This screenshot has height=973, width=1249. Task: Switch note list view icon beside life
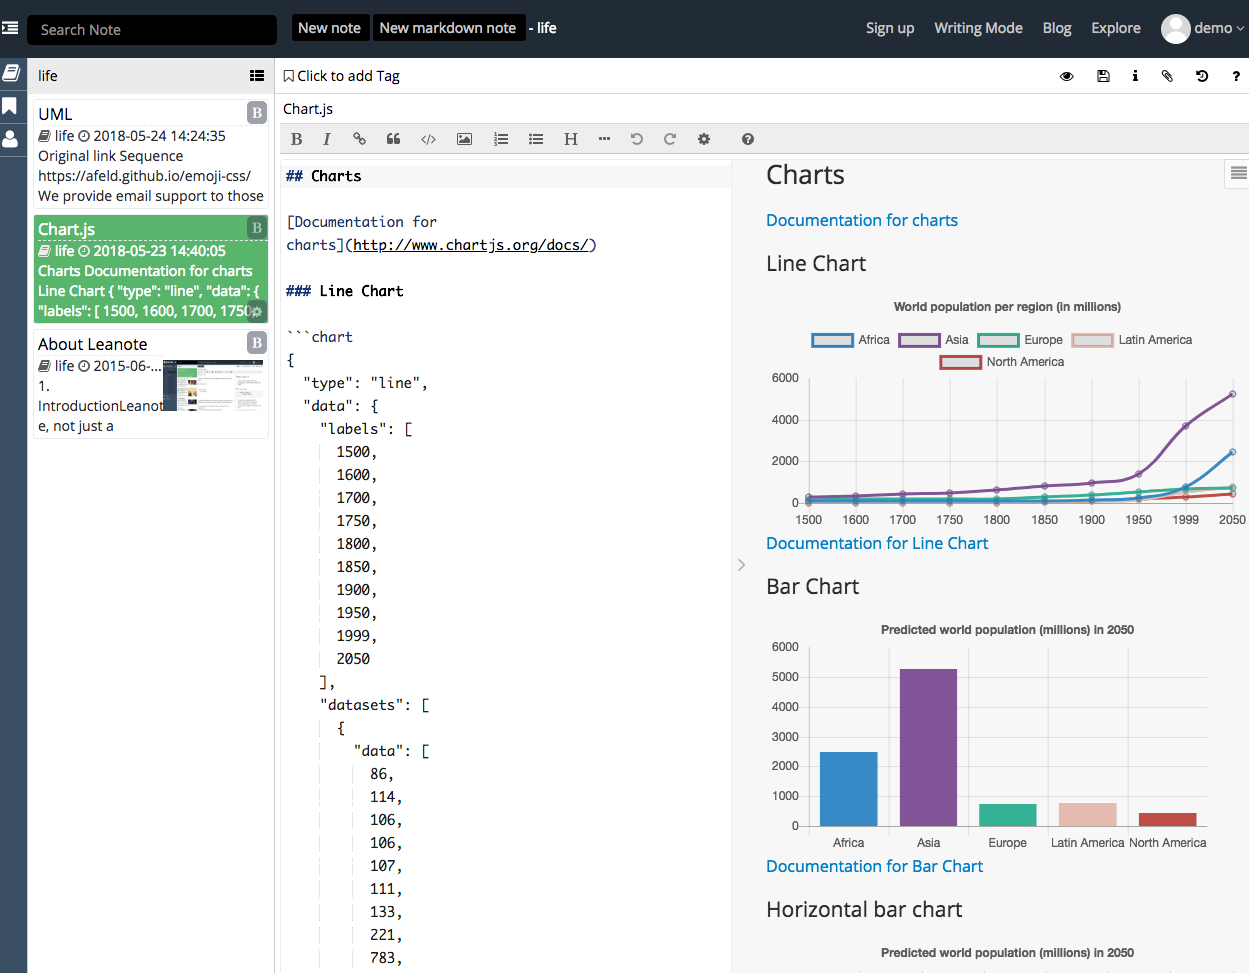257,75
